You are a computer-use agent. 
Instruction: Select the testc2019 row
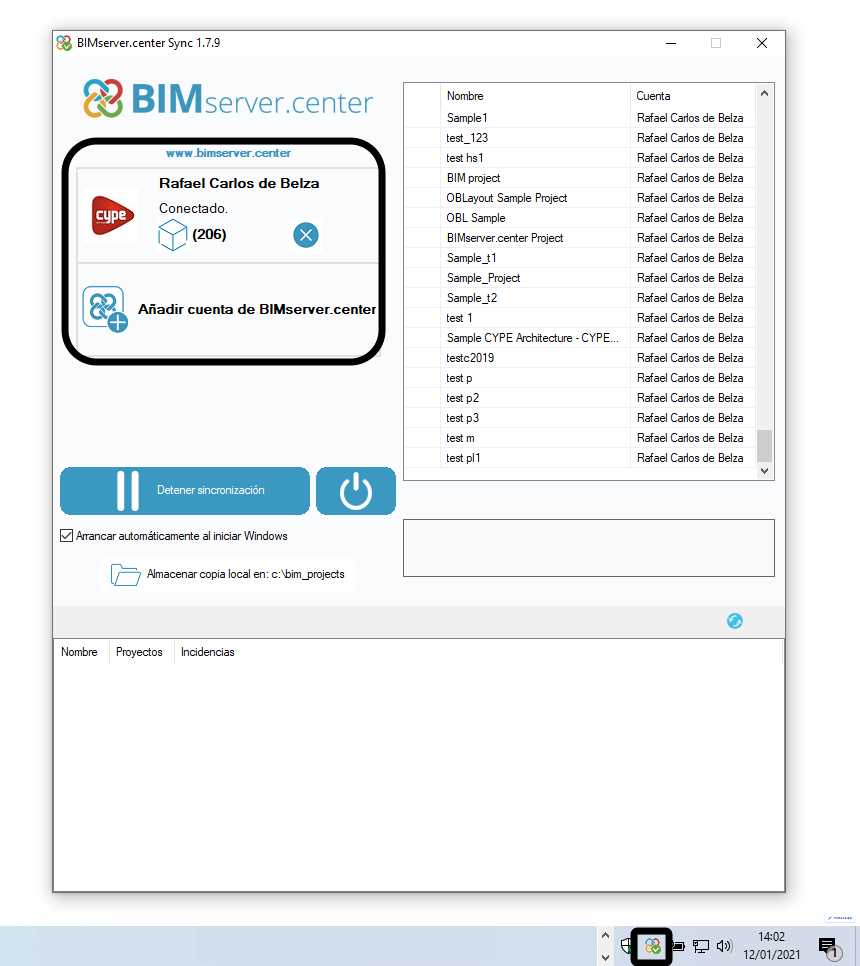coord(580,358)
